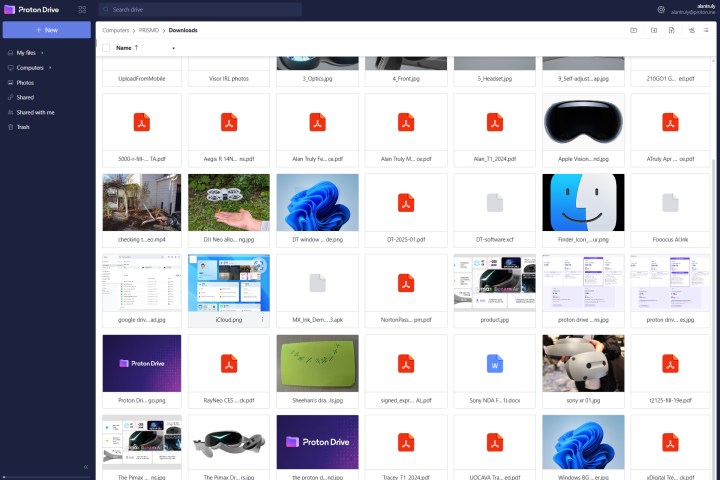Expand the My files tree
Image resolution: width=720 pixels, height=480 pixels.
click(x=43, y=52)
